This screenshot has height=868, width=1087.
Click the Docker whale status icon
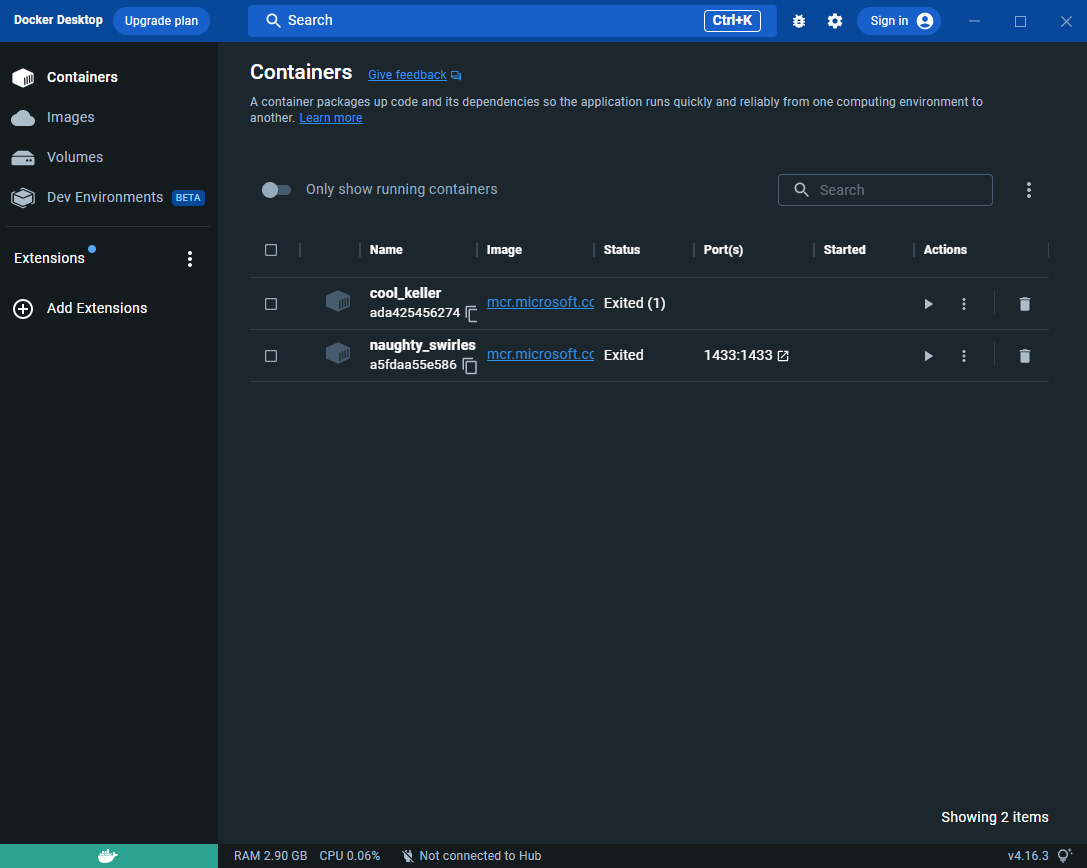107,856
